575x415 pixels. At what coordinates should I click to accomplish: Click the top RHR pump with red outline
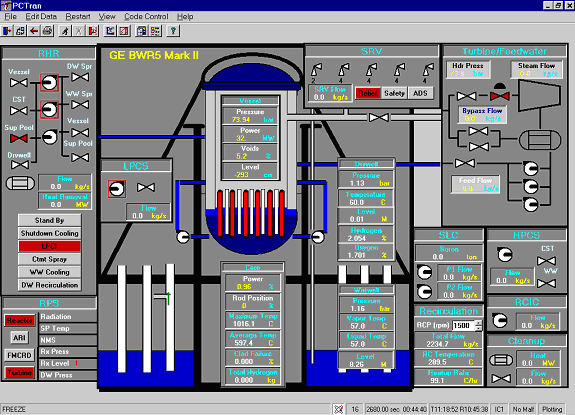tap(49, 82)
